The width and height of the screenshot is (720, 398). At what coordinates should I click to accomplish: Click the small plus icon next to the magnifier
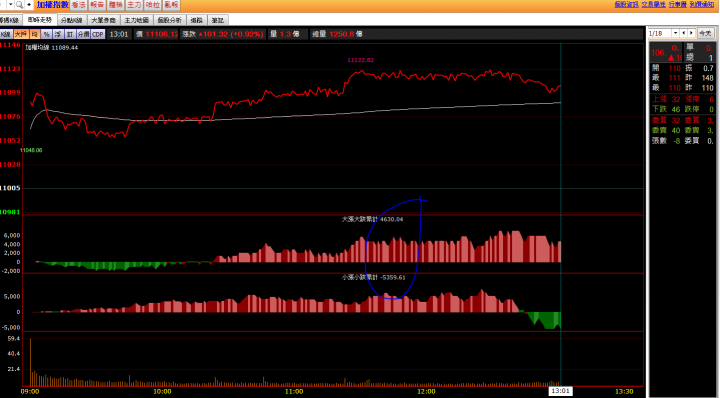[x=29, y=5]
